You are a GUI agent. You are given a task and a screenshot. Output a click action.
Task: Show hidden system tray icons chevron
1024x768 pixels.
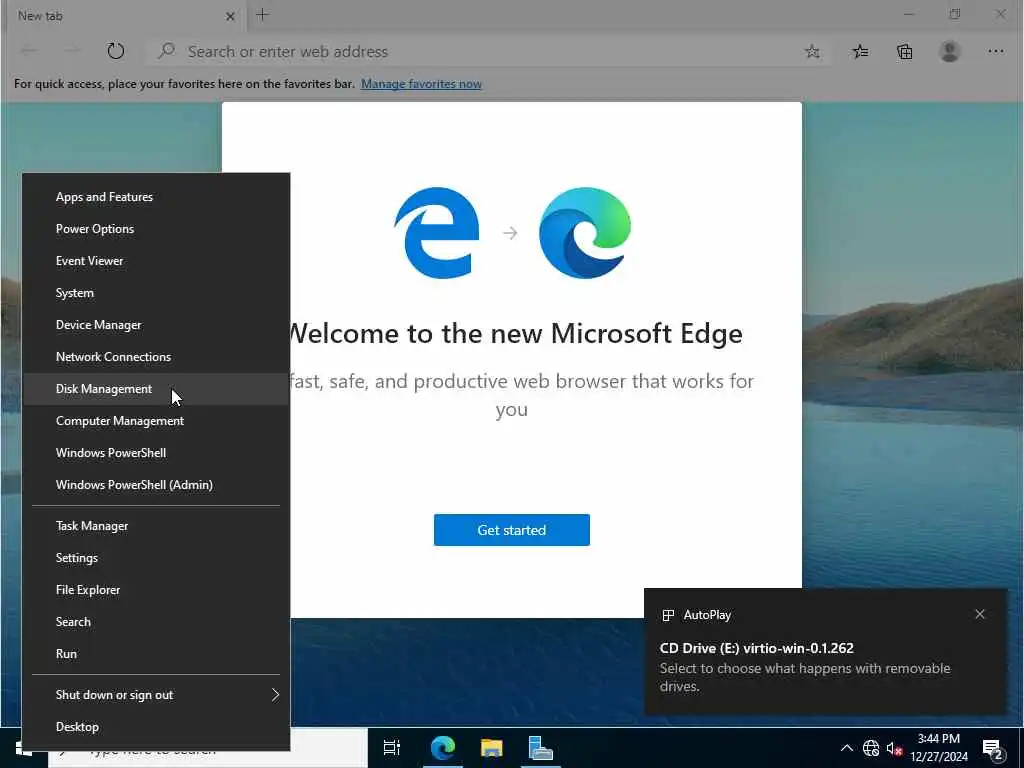(846, 748)
